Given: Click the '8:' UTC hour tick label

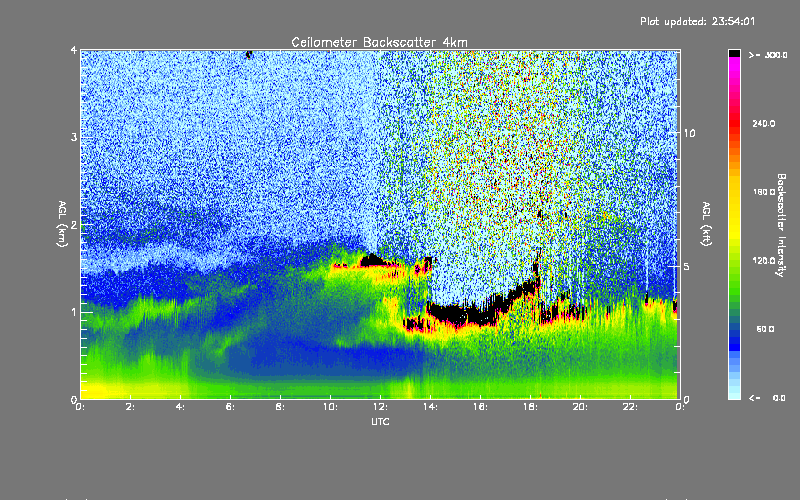Looking at the screenshot, I should 280,407.
